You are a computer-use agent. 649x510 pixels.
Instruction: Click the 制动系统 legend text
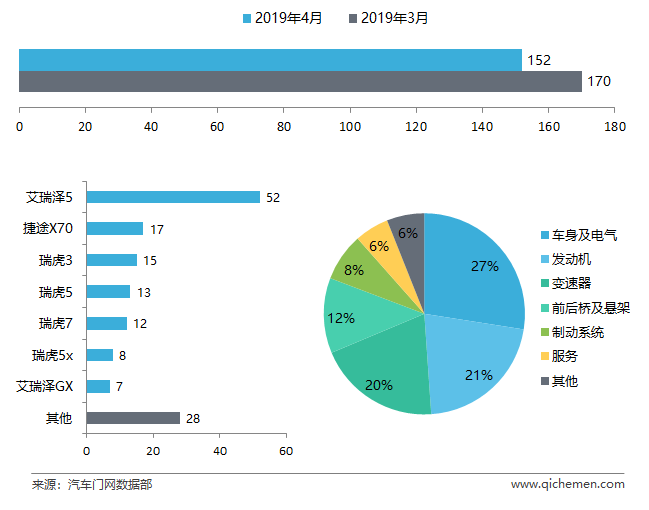tap(578, 332)
